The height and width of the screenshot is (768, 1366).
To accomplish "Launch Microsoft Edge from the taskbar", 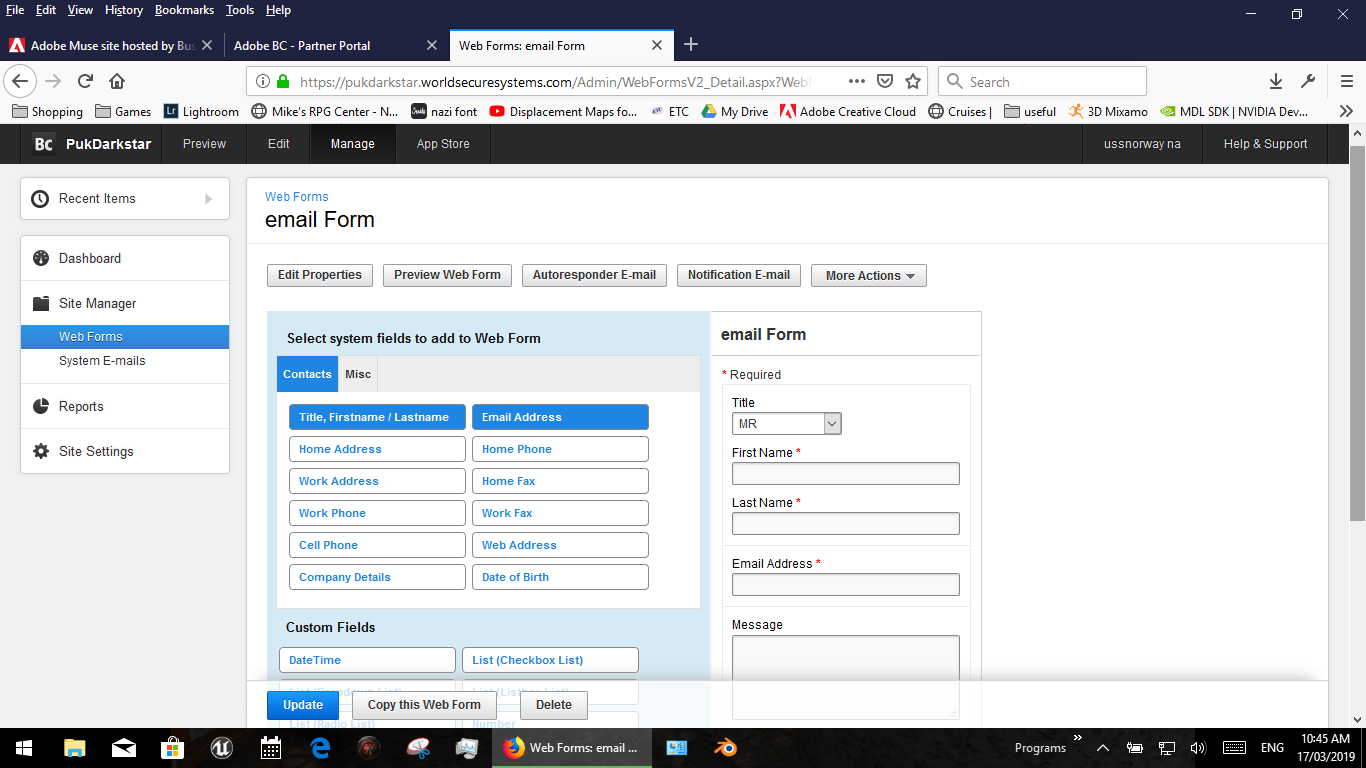I will [320, 747].
